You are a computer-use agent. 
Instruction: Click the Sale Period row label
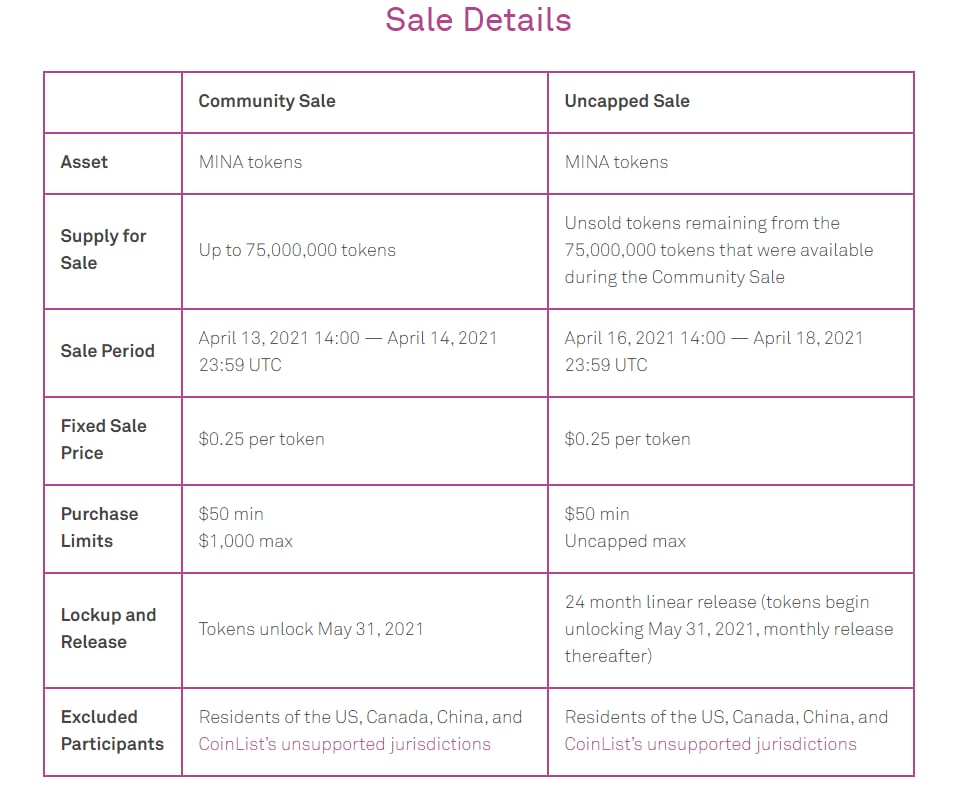[107, 351]
